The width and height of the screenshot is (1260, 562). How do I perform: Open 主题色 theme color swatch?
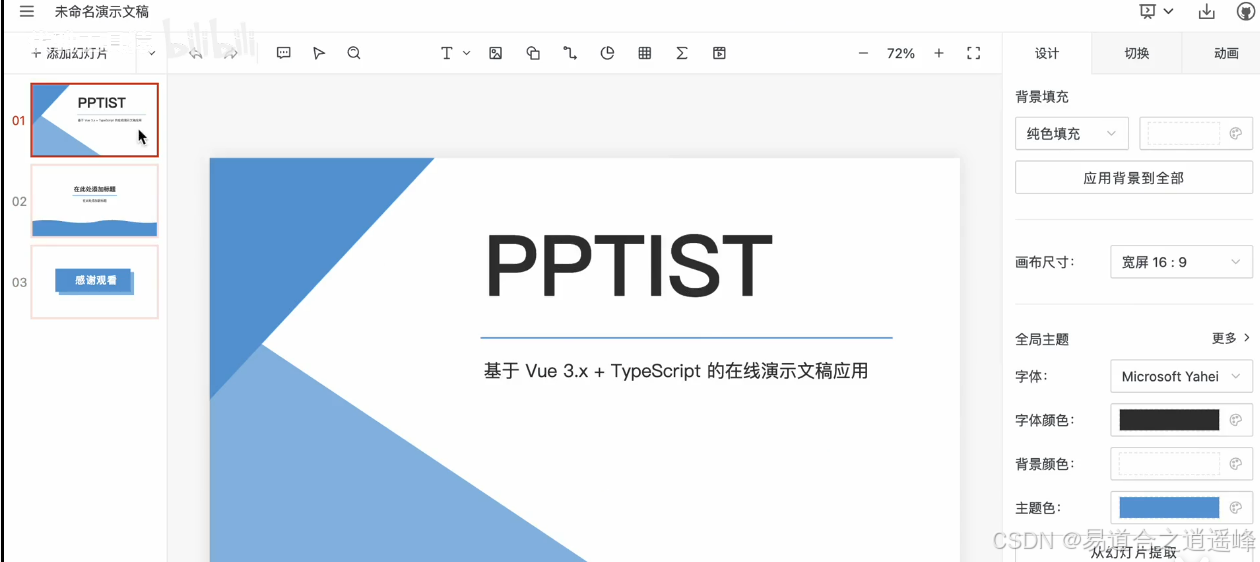click(1181, 508)
